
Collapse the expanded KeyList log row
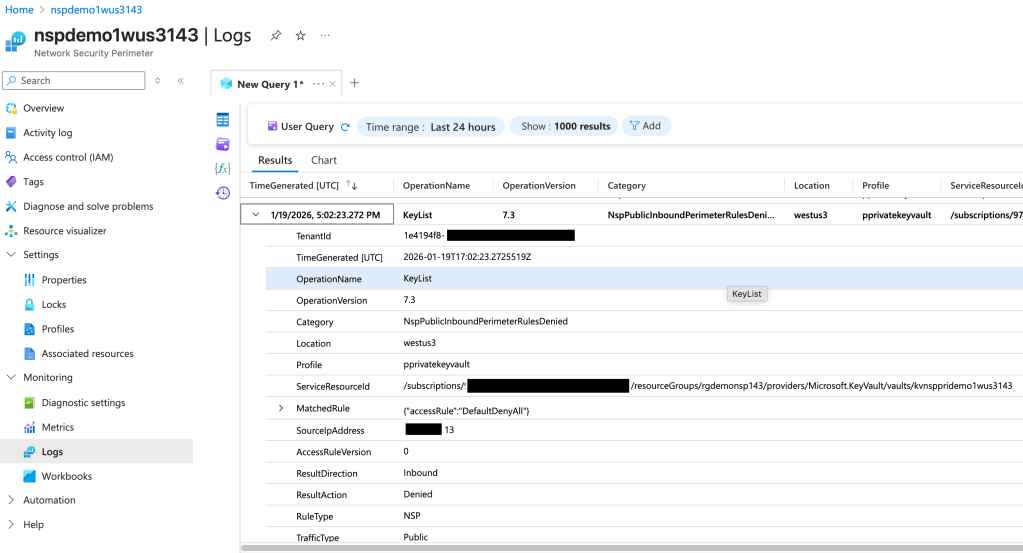pyautogui.click(x=256, y=215)
